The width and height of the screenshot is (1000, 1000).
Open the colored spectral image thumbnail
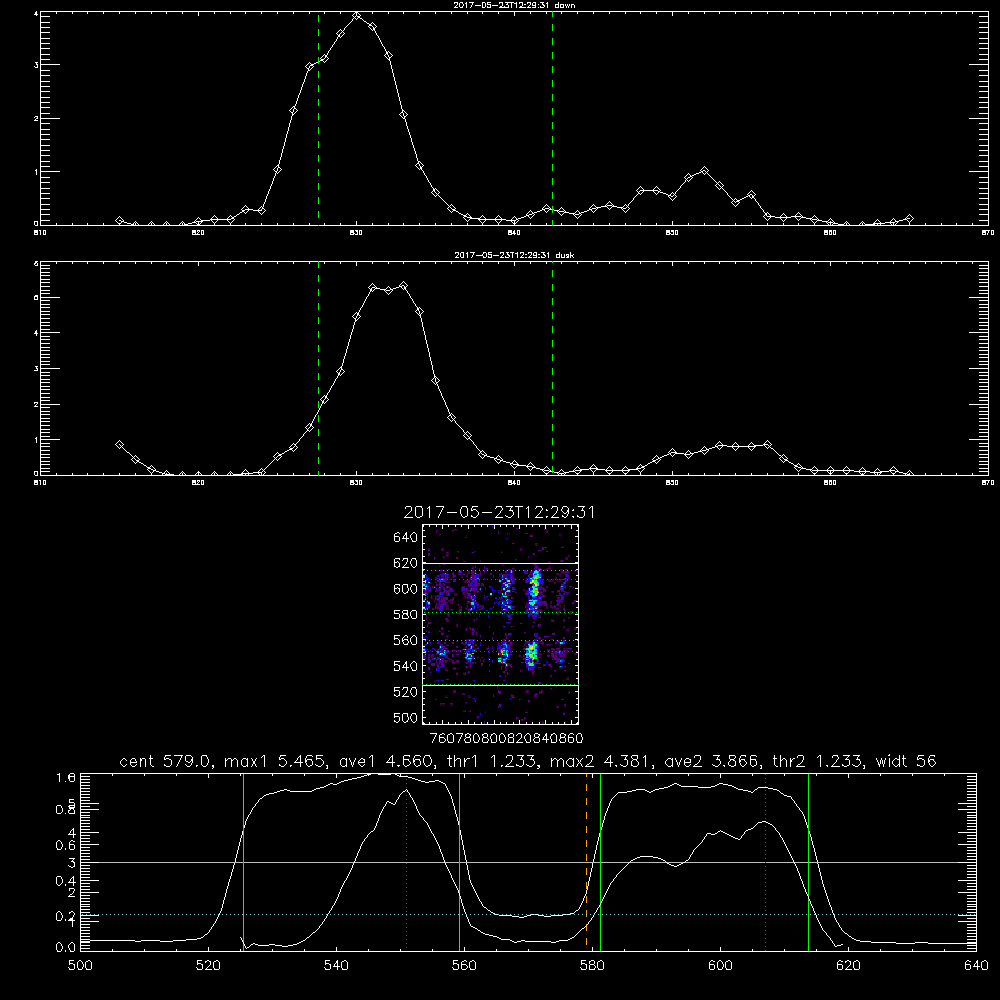(500, 624)
